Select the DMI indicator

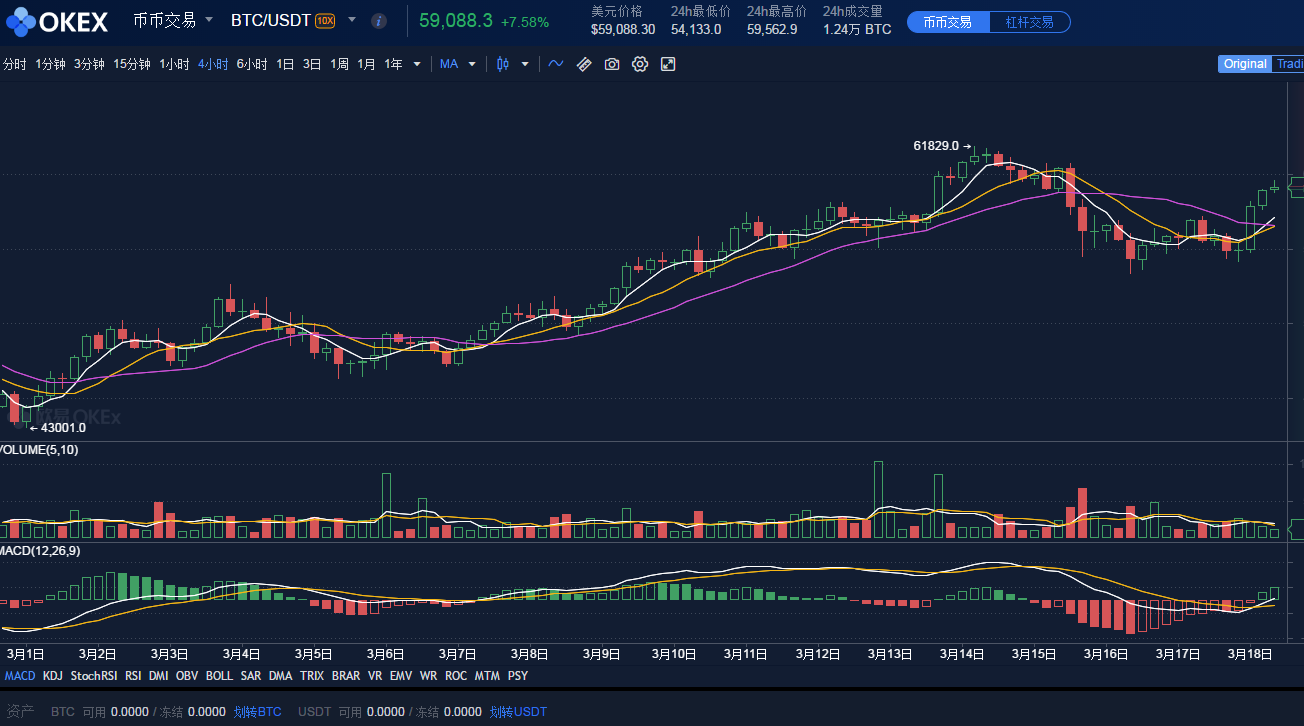pyautogui.click(x=158, y=676)
